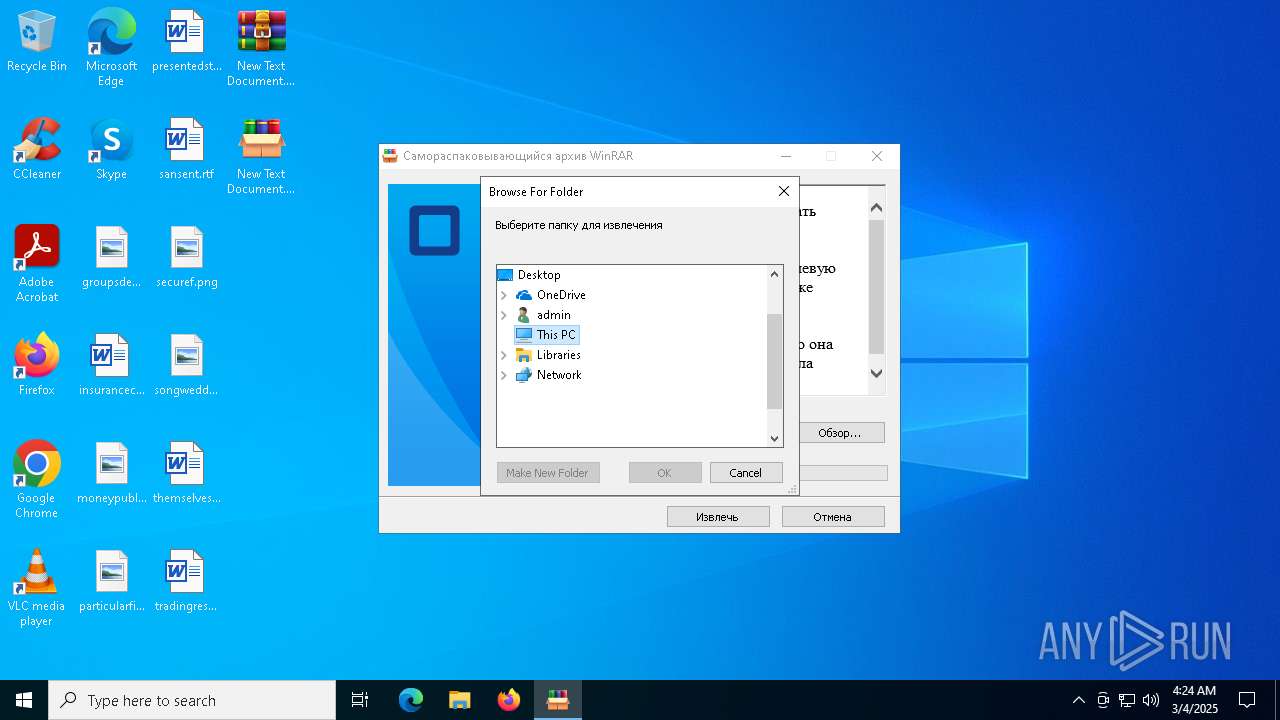
Task: Select tradingres Word document icon
Action: 186,581
